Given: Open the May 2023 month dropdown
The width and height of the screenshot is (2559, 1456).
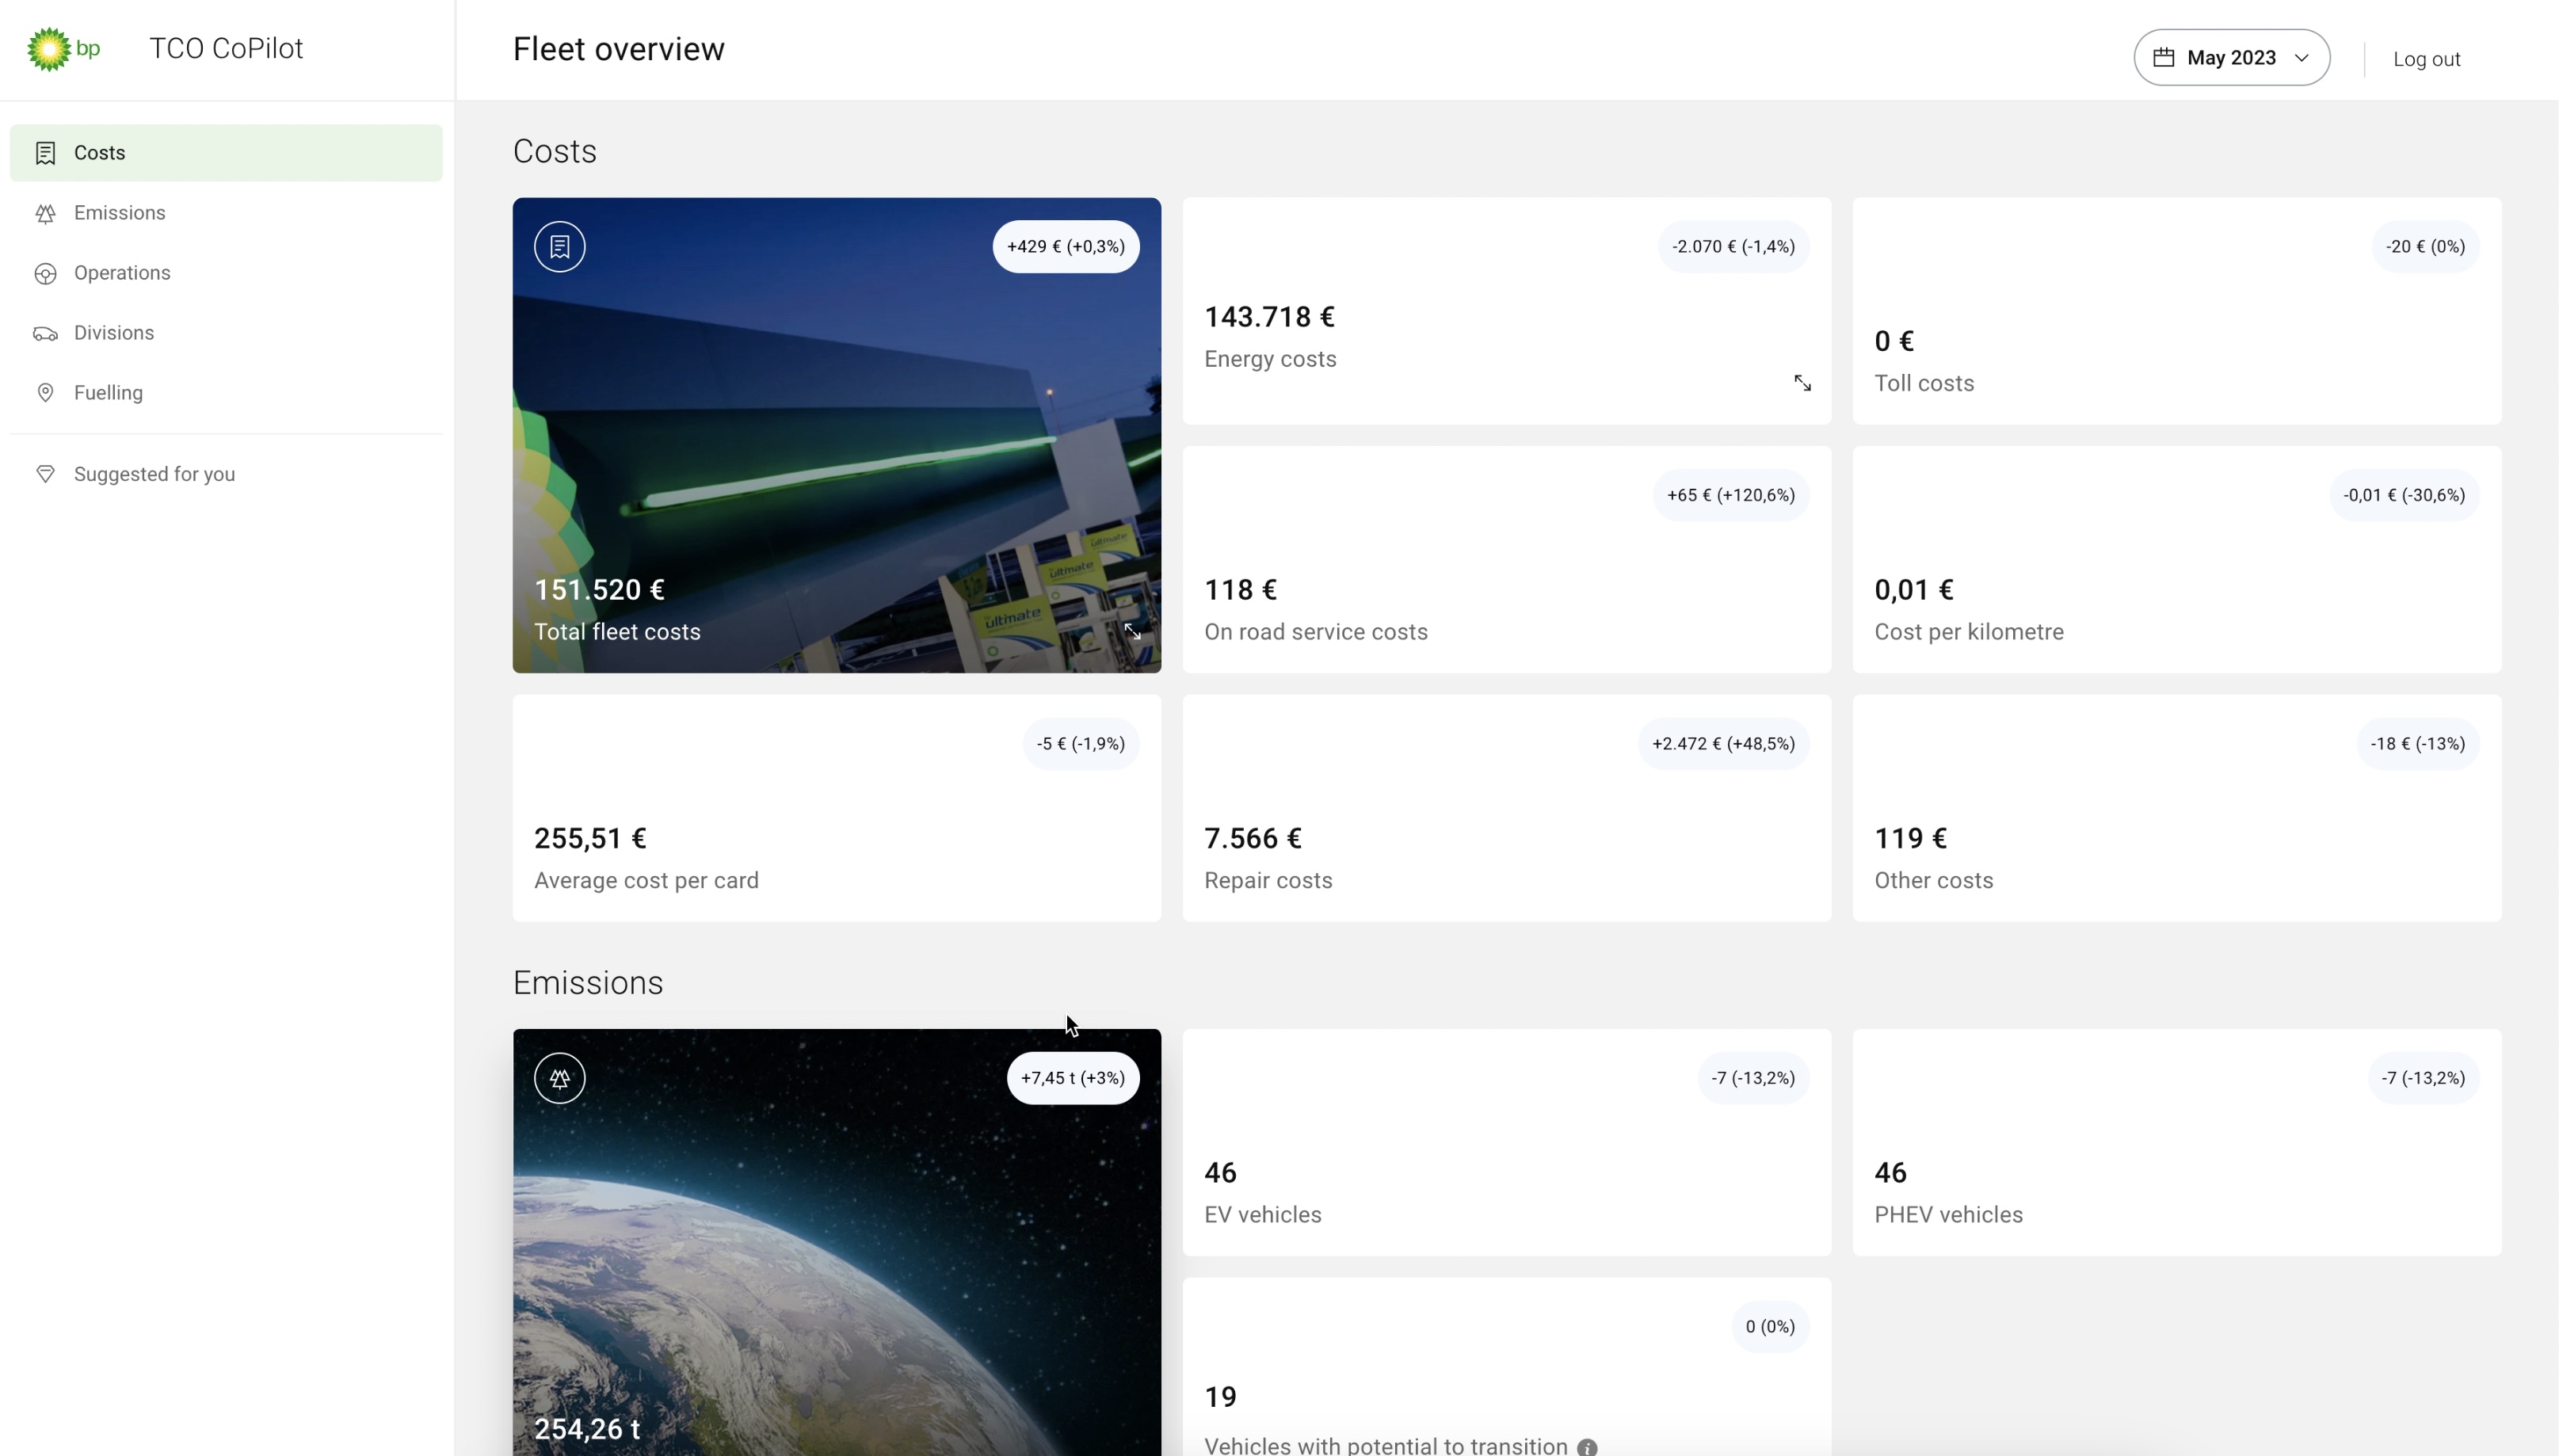Looking at the screenshot, I should pos(2231,58).
